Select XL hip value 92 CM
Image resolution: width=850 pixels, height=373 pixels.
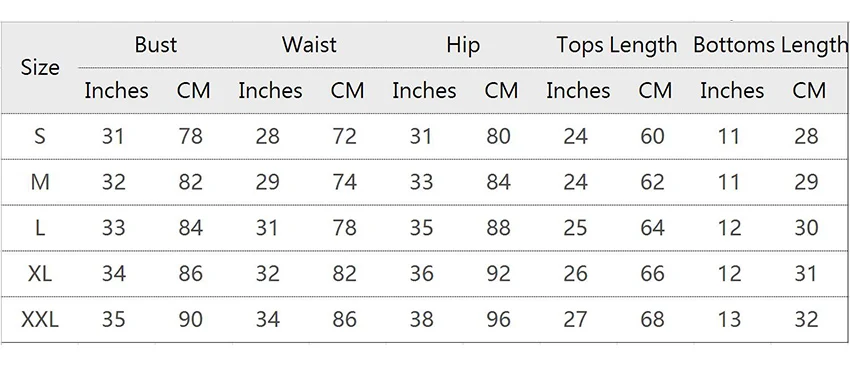coord(498,274)
